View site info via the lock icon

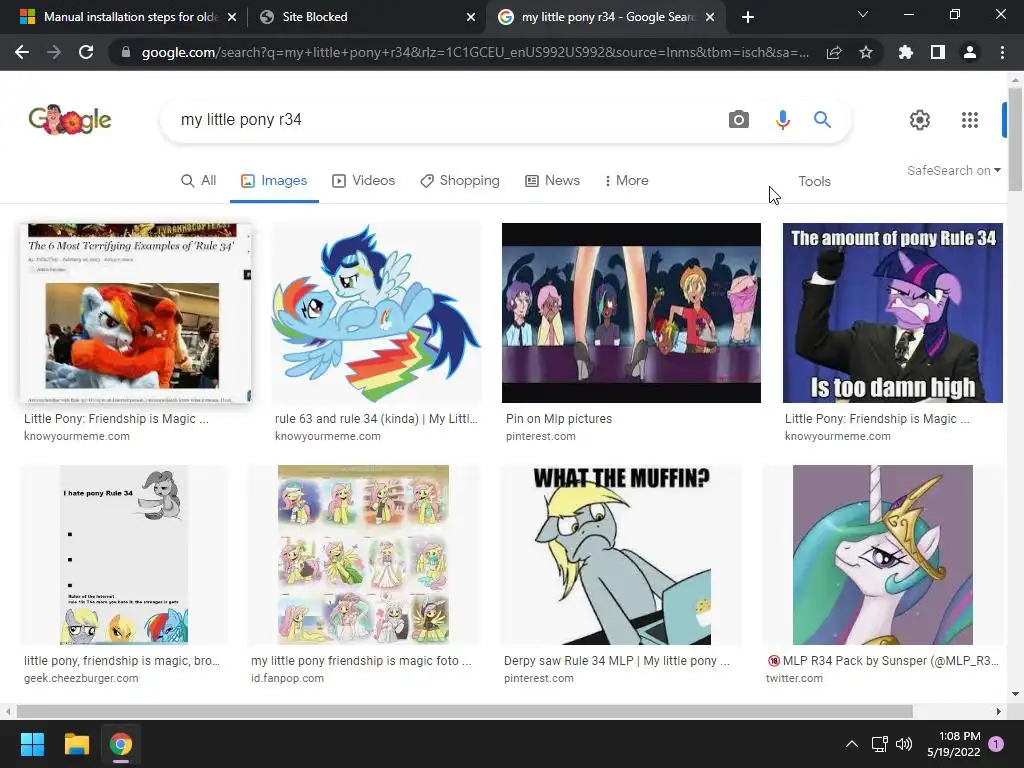point(126,52)
